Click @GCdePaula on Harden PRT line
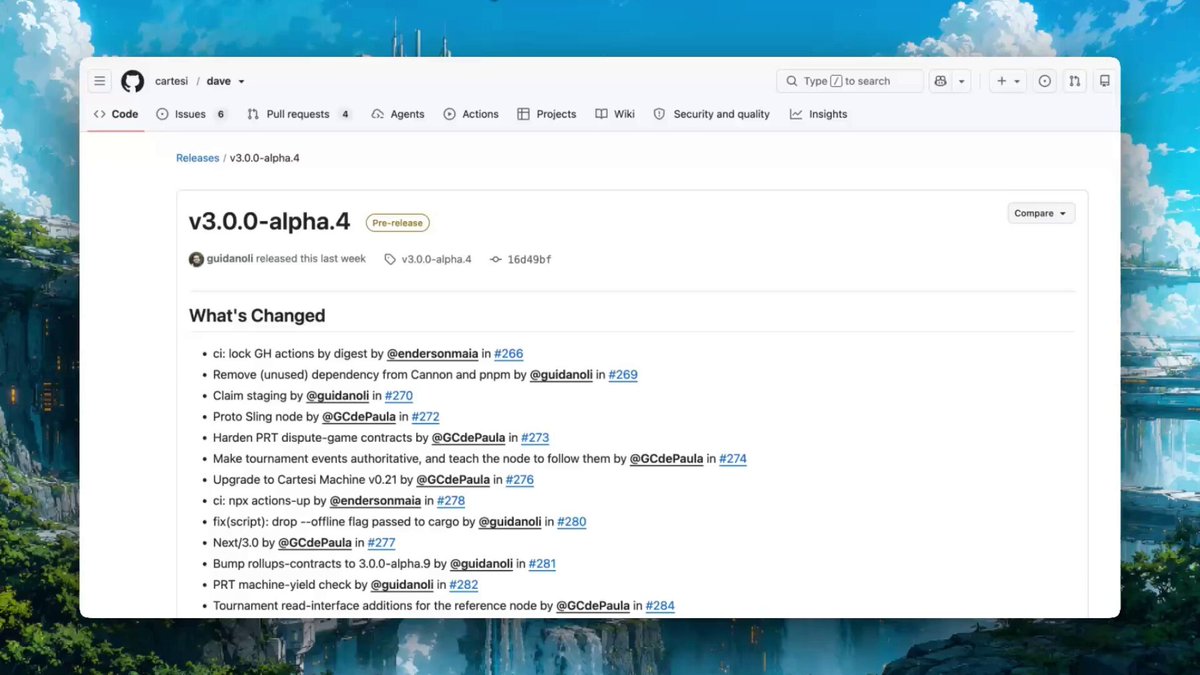The width and height of the screenshot is (1200, 675). click(468, 438)
